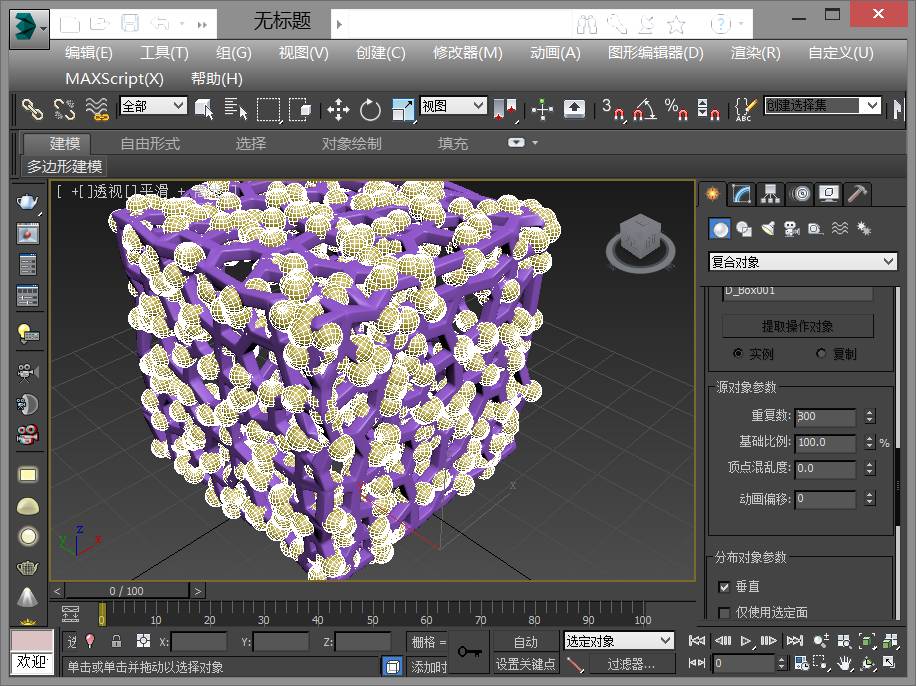916x686 pixels.
Task: Open the 修改器(M) menu
Action: pos(467,53)
